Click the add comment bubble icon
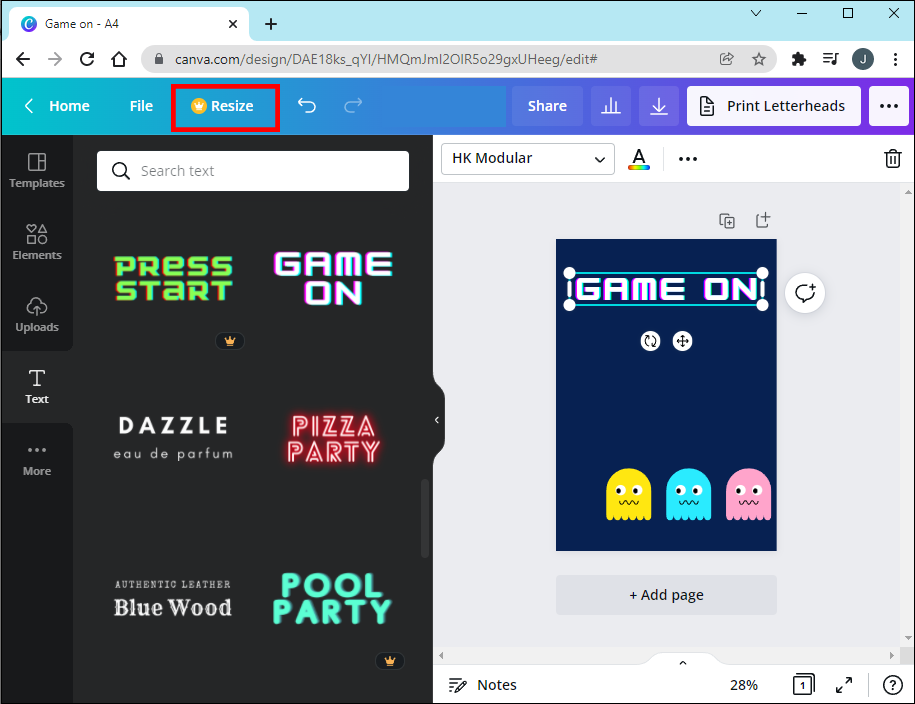915x704 pixels. (805, 292)
